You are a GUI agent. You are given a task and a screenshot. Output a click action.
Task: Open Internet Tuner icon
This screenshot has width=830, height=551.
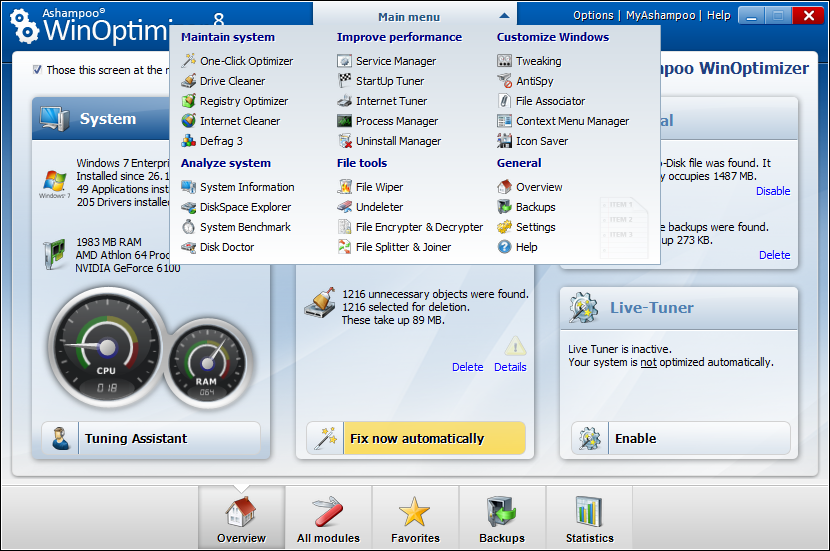pyautogui.click(x=345, y=101)
